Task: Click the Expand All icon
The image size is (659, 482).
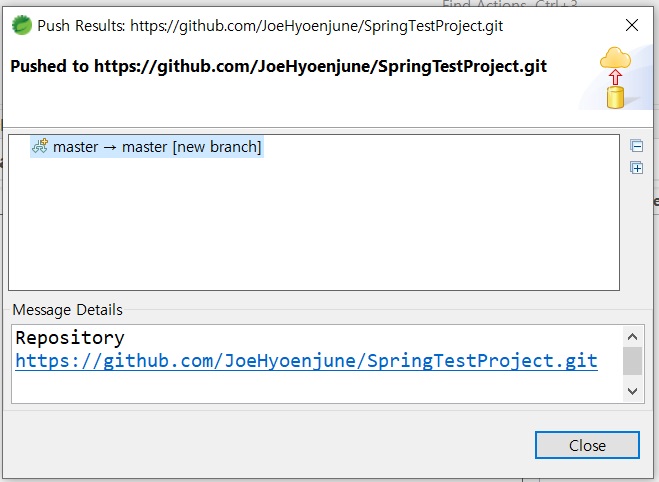Action: pyautogui.click(x=637, y=168)
